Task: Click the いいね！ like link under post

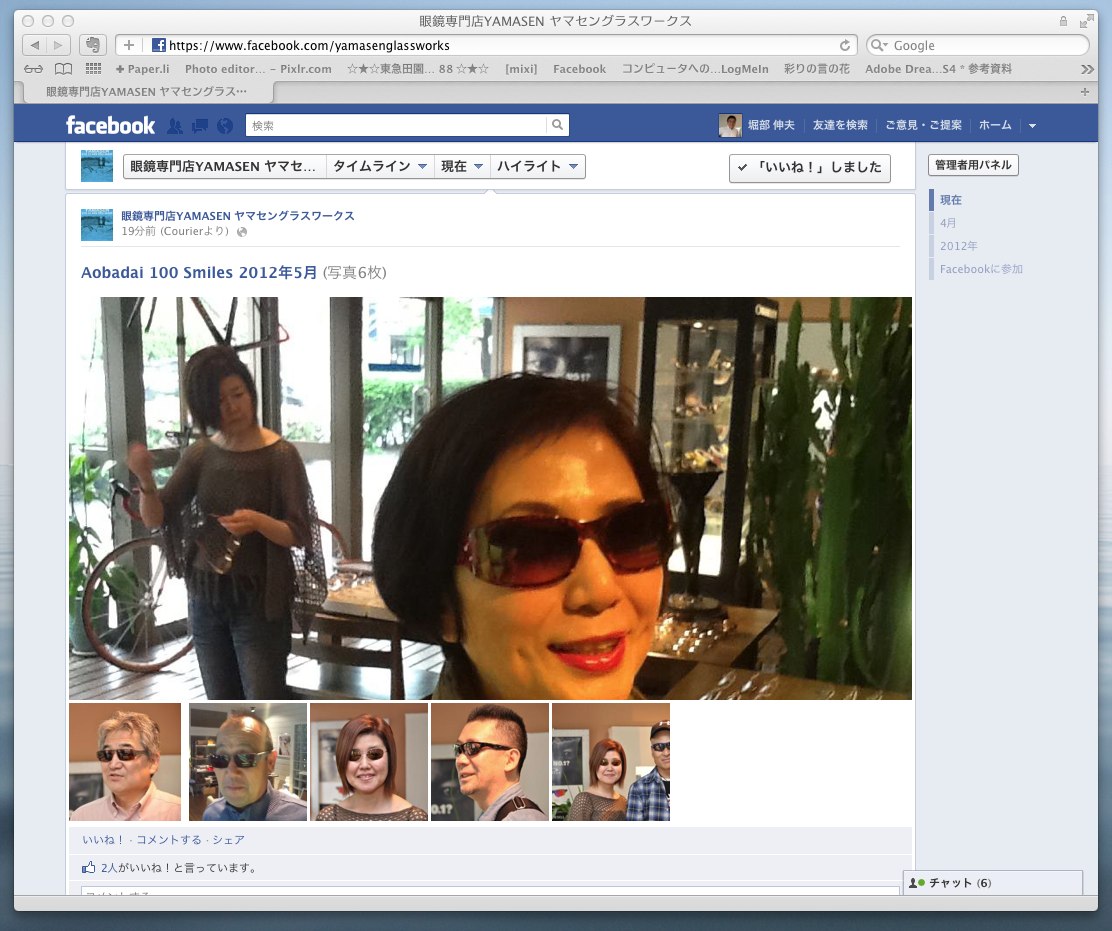Action: 103,840
